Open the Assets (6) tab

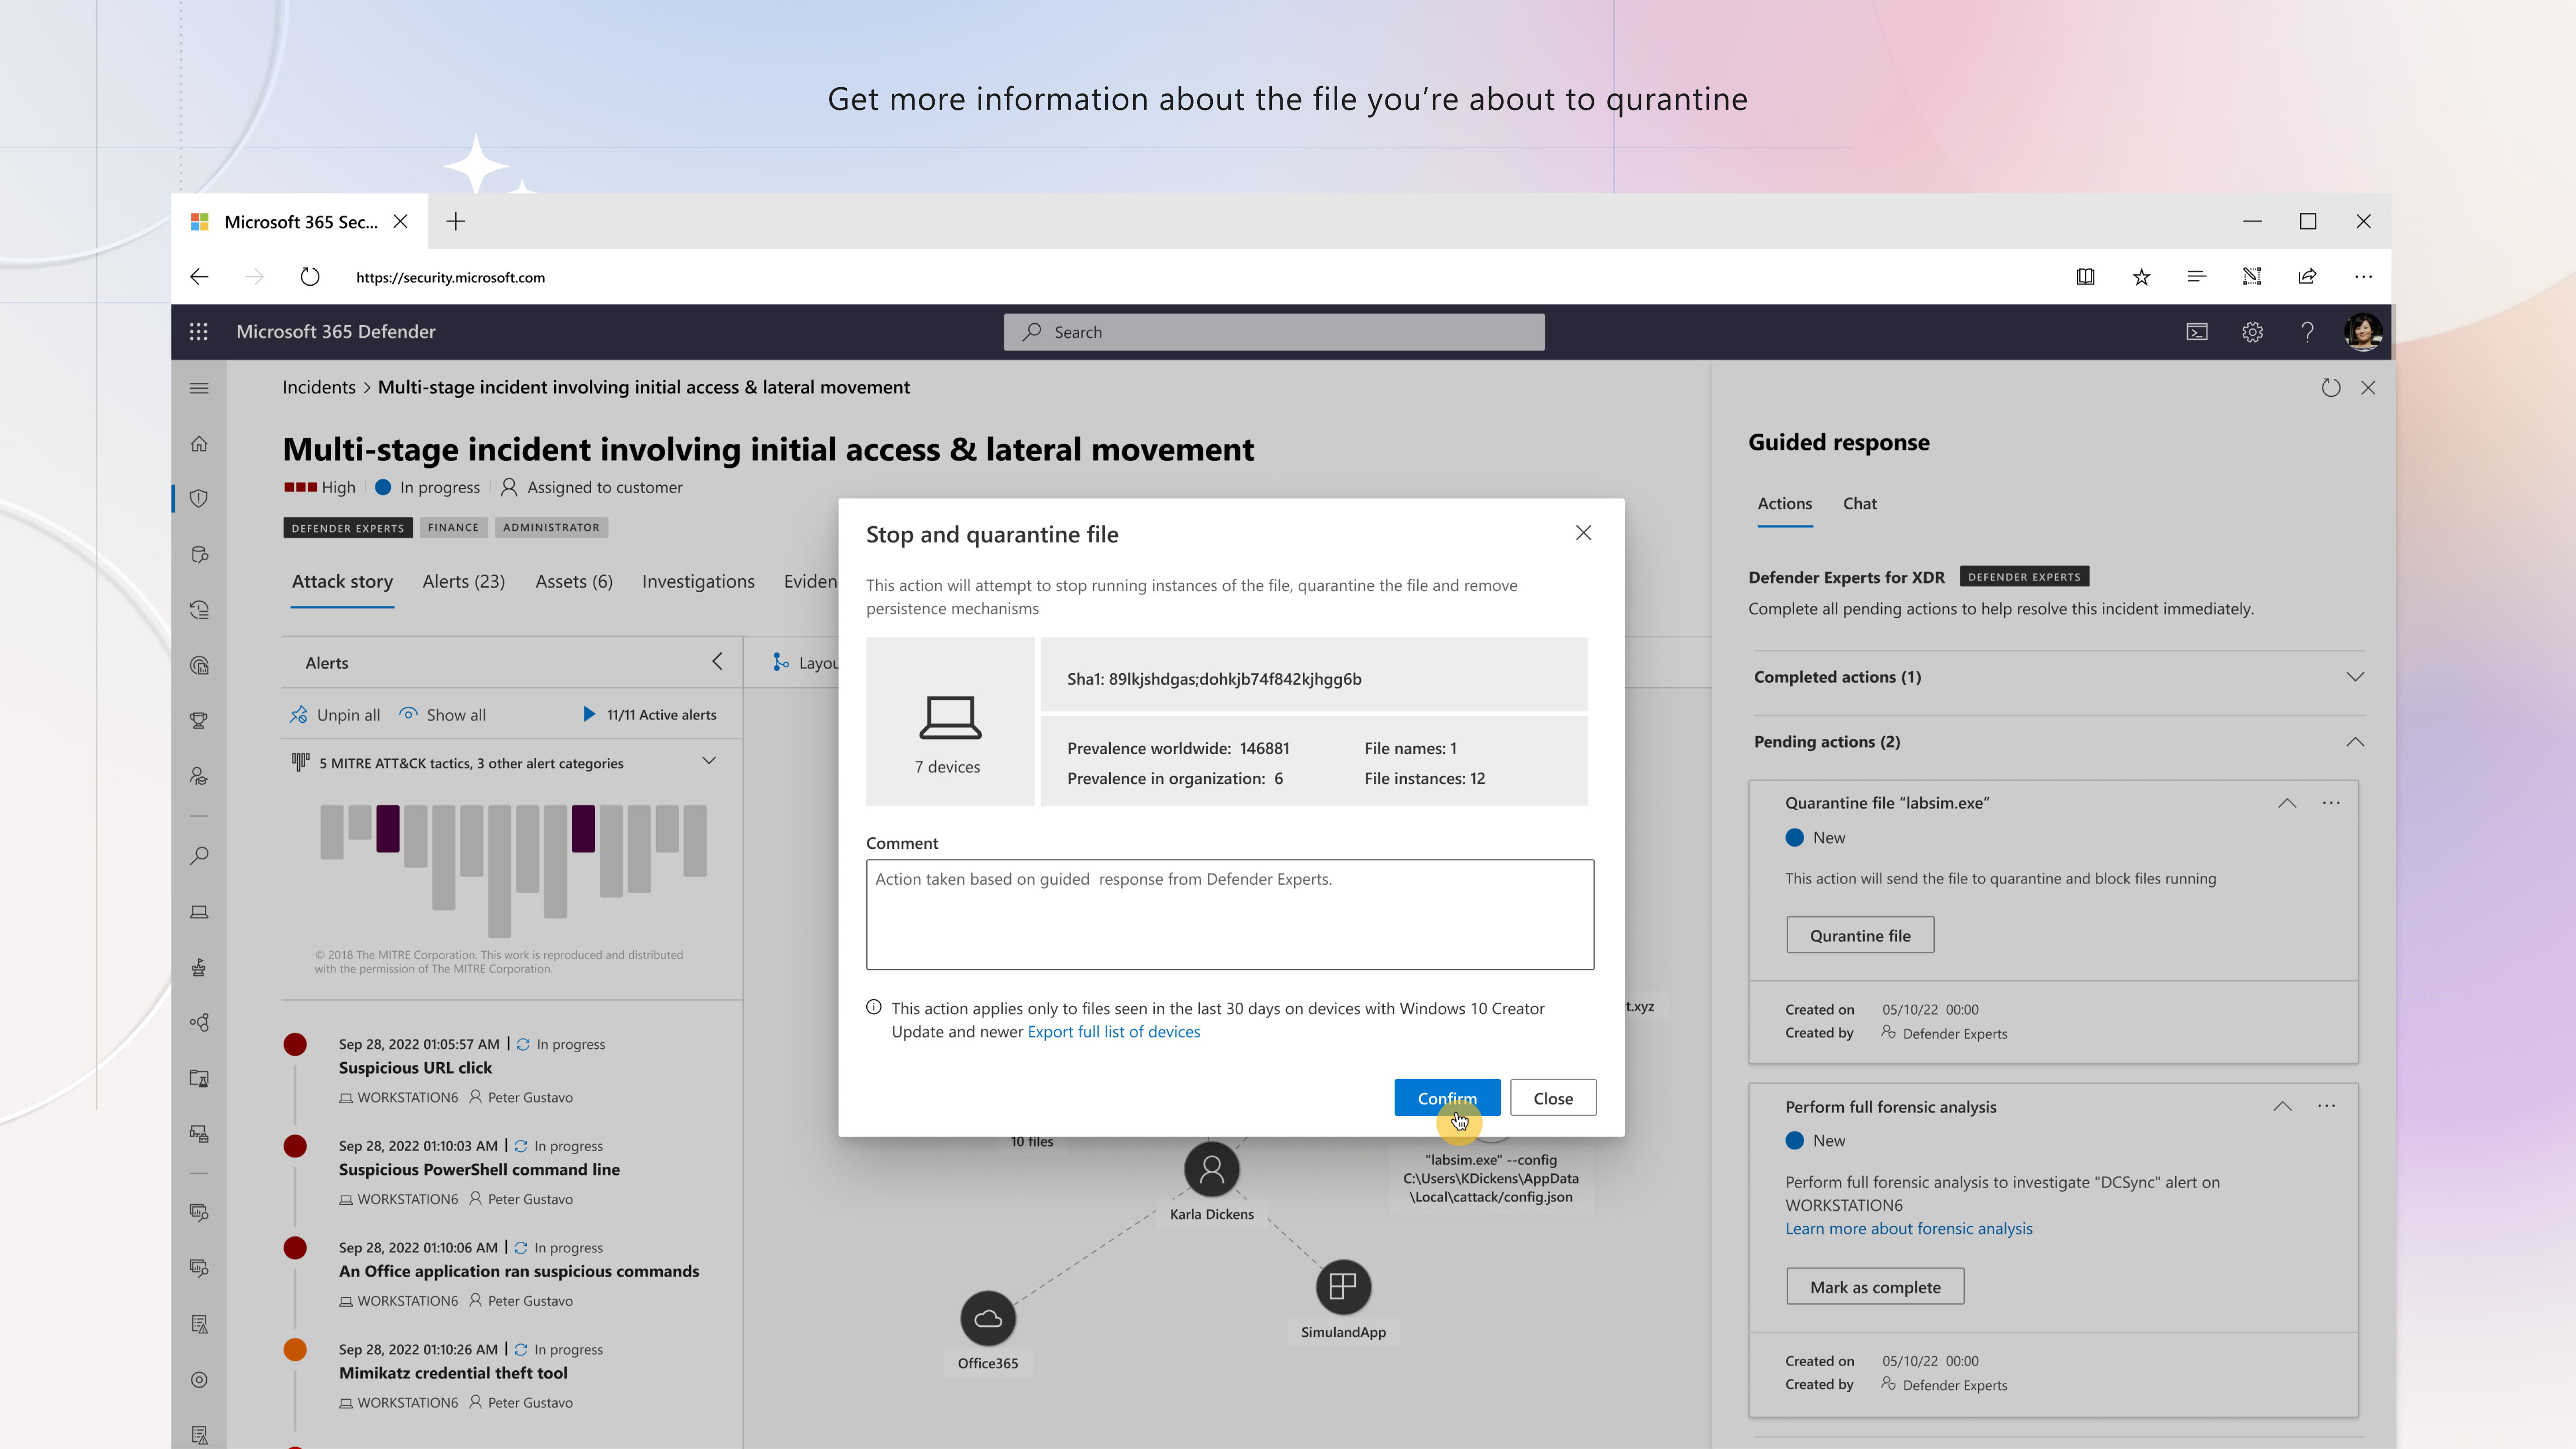coord(574,582)
